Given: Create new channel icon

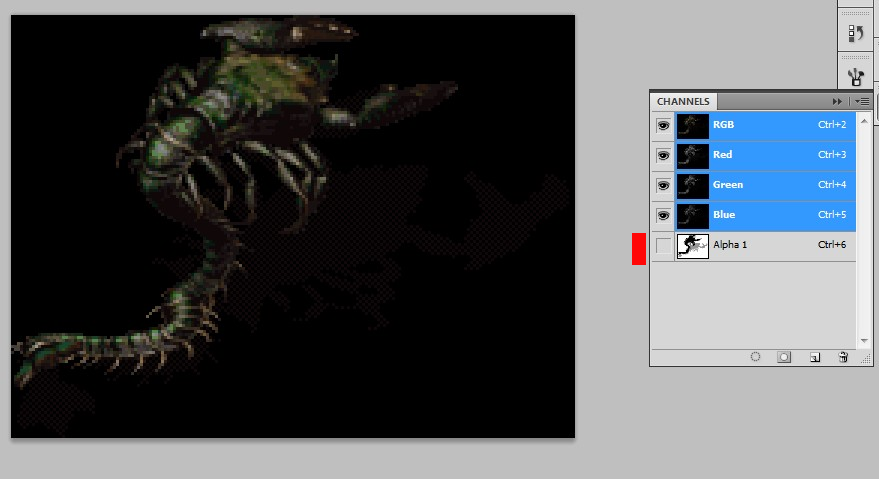Looking at the screenshot, I should pos(815,357).
